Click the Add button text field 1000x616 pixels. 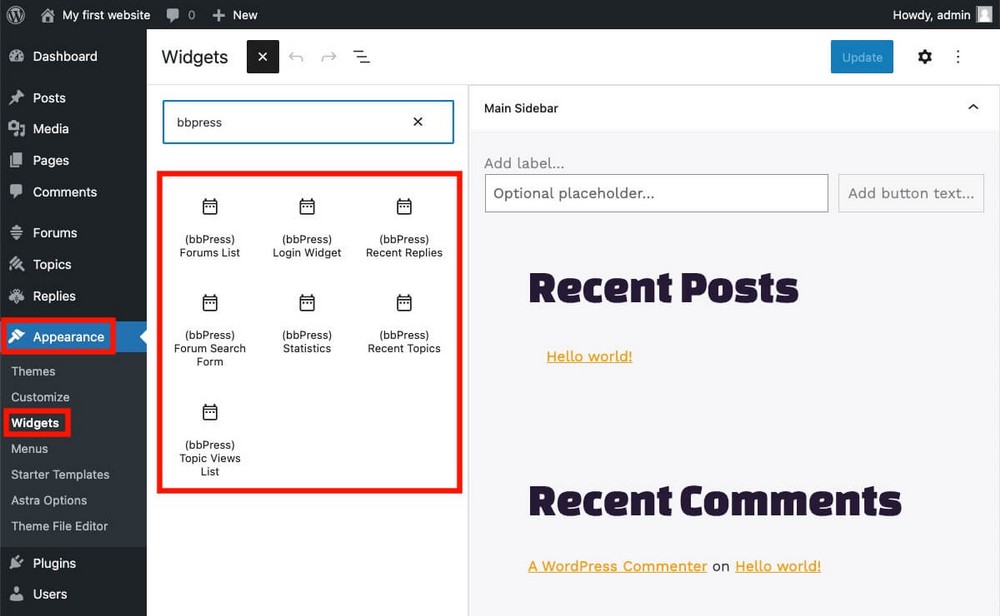pyautogui.click(x=911, y=193)
